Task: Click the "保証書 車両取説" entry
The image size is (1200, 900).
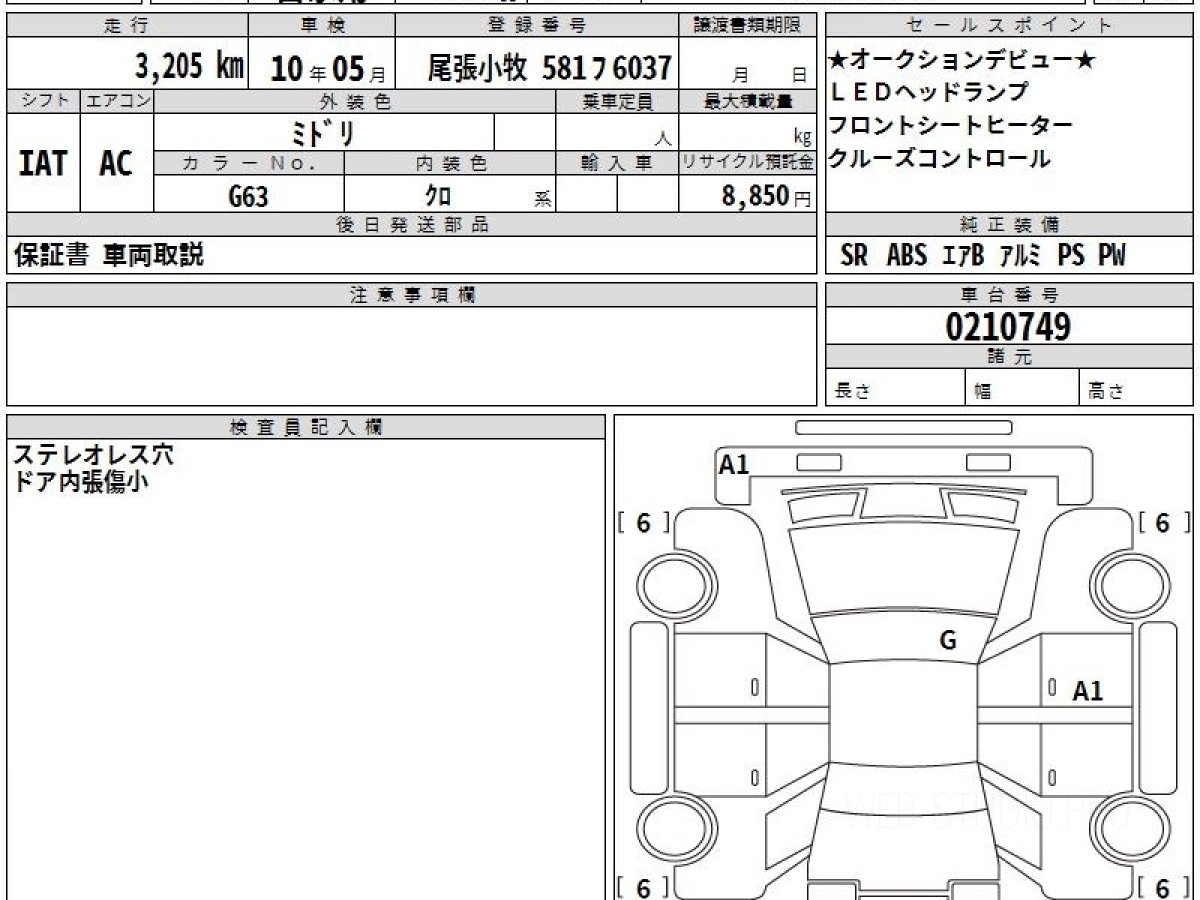Action: coord(108,255)
